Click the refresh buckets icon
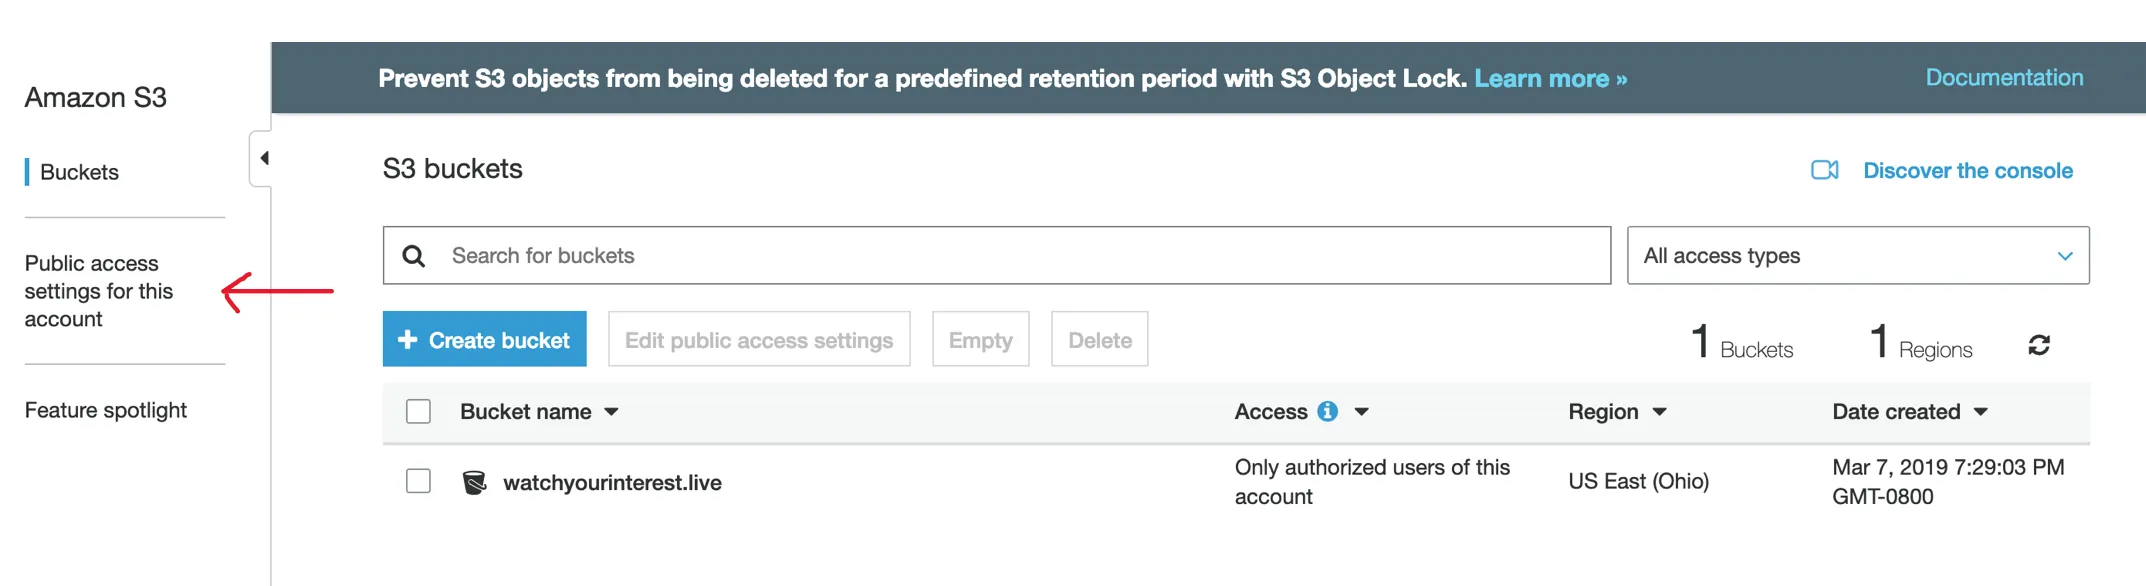 (2039, 345)
